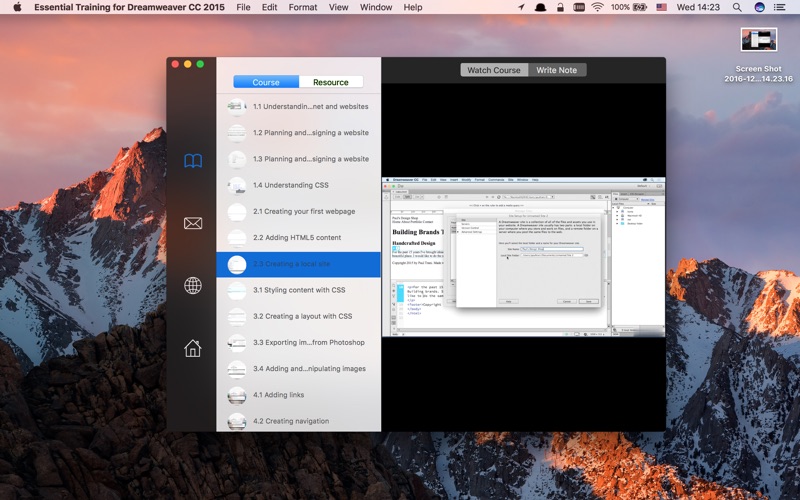Open the Notification Center list icon
The width and height of the screenshot is (800, 500).
[779, 7]
